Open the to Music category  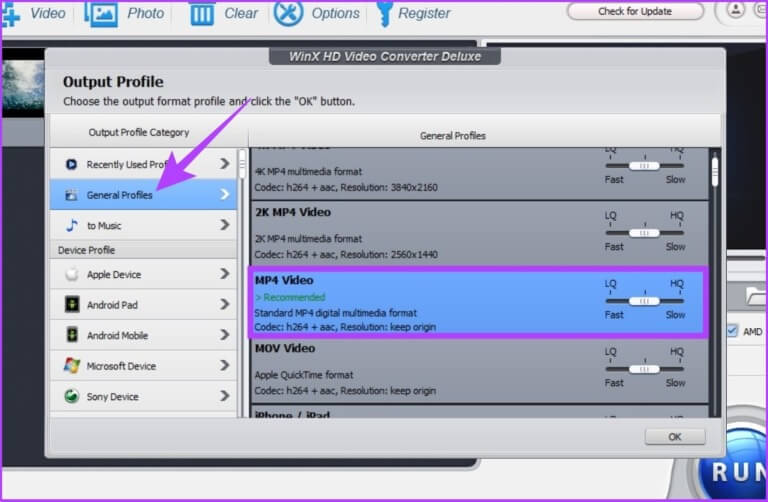coord(143,225)
